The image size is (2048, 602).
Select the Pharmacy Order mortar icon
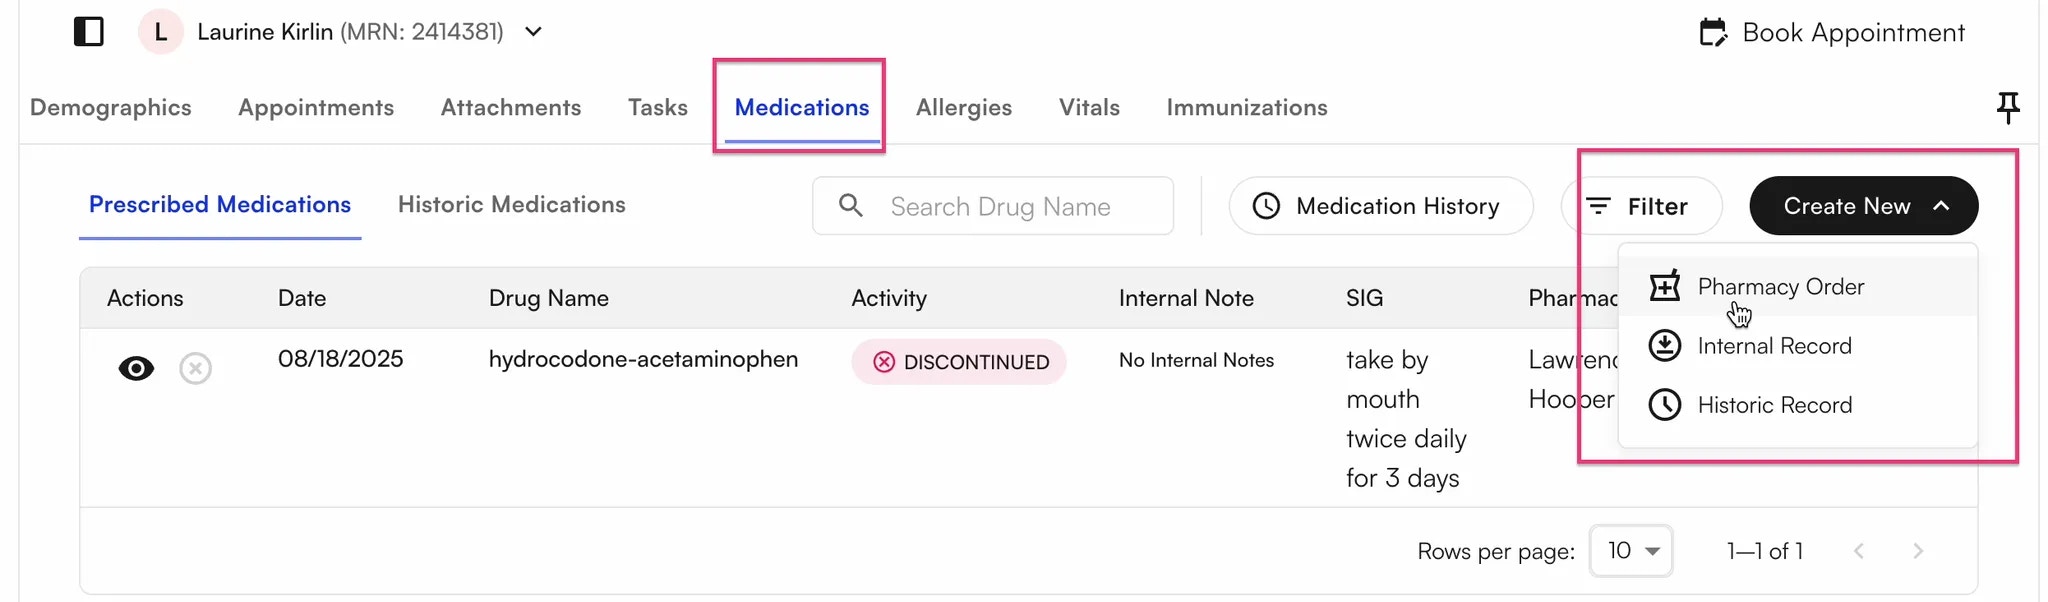[1665, 286]
